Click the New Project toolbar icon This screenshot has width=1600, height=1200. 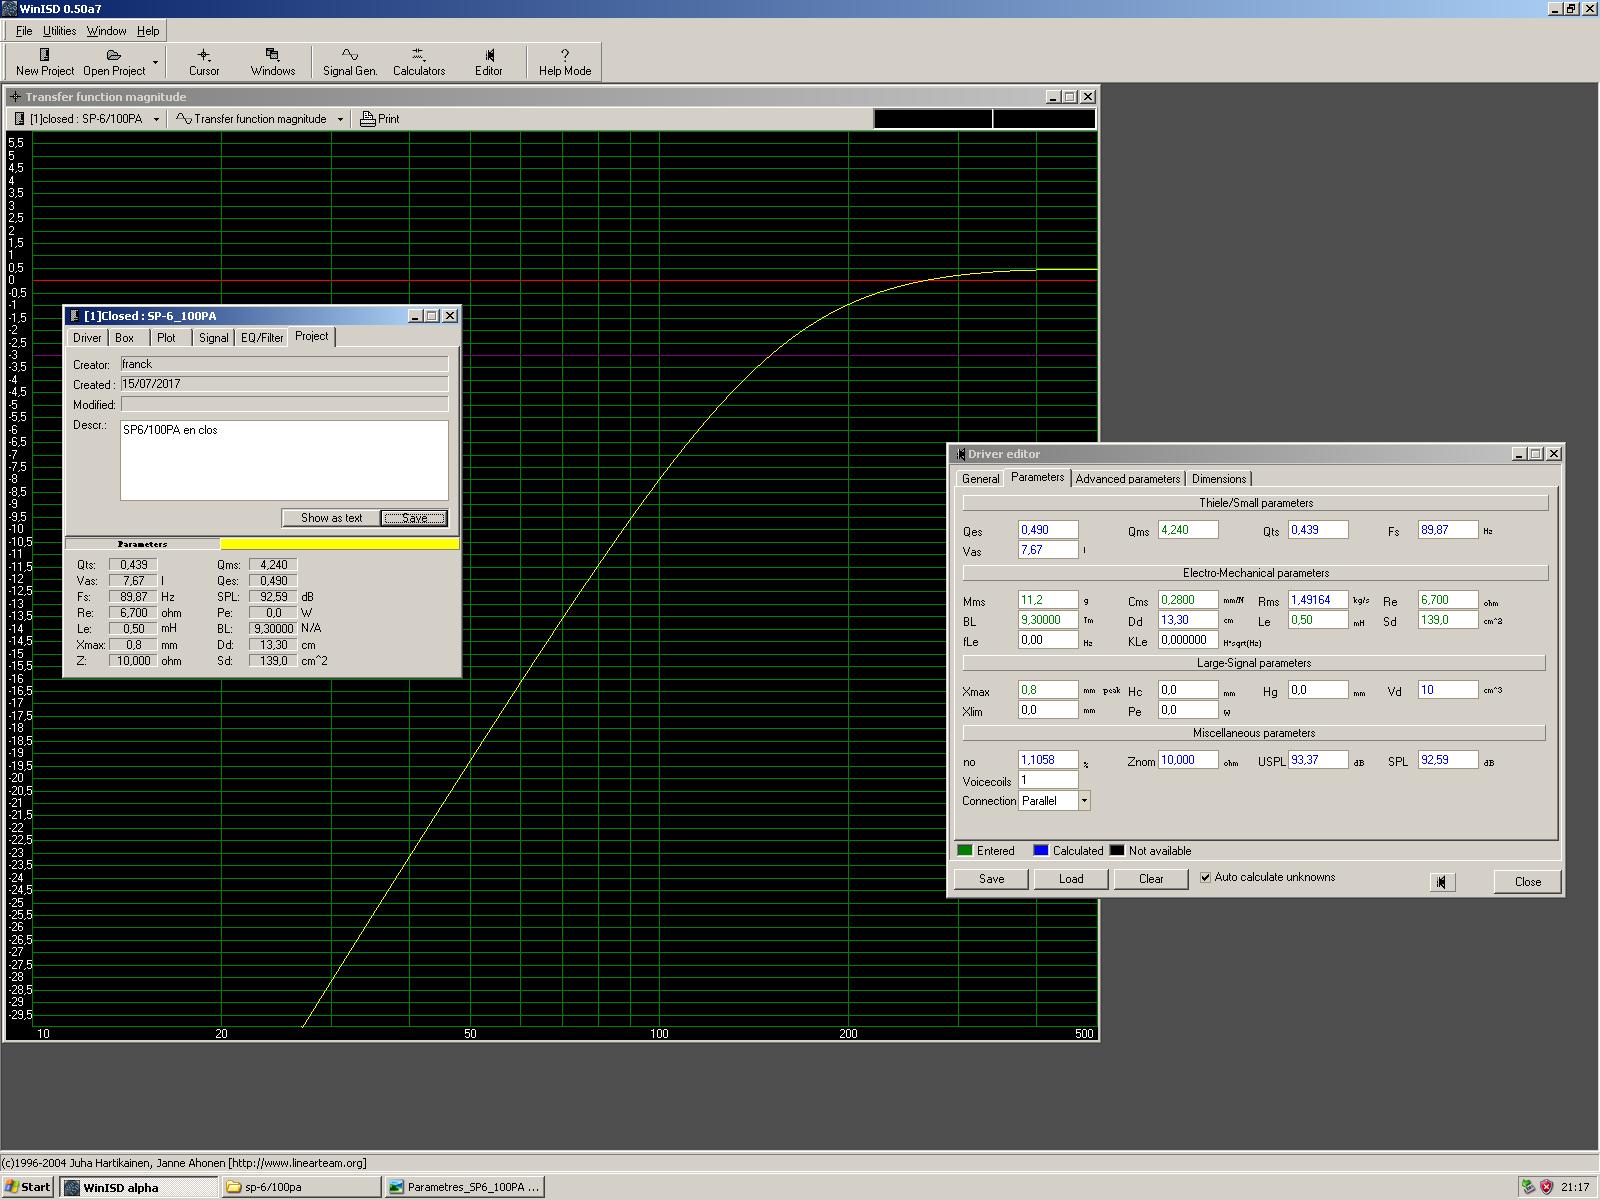pos(44,61)
